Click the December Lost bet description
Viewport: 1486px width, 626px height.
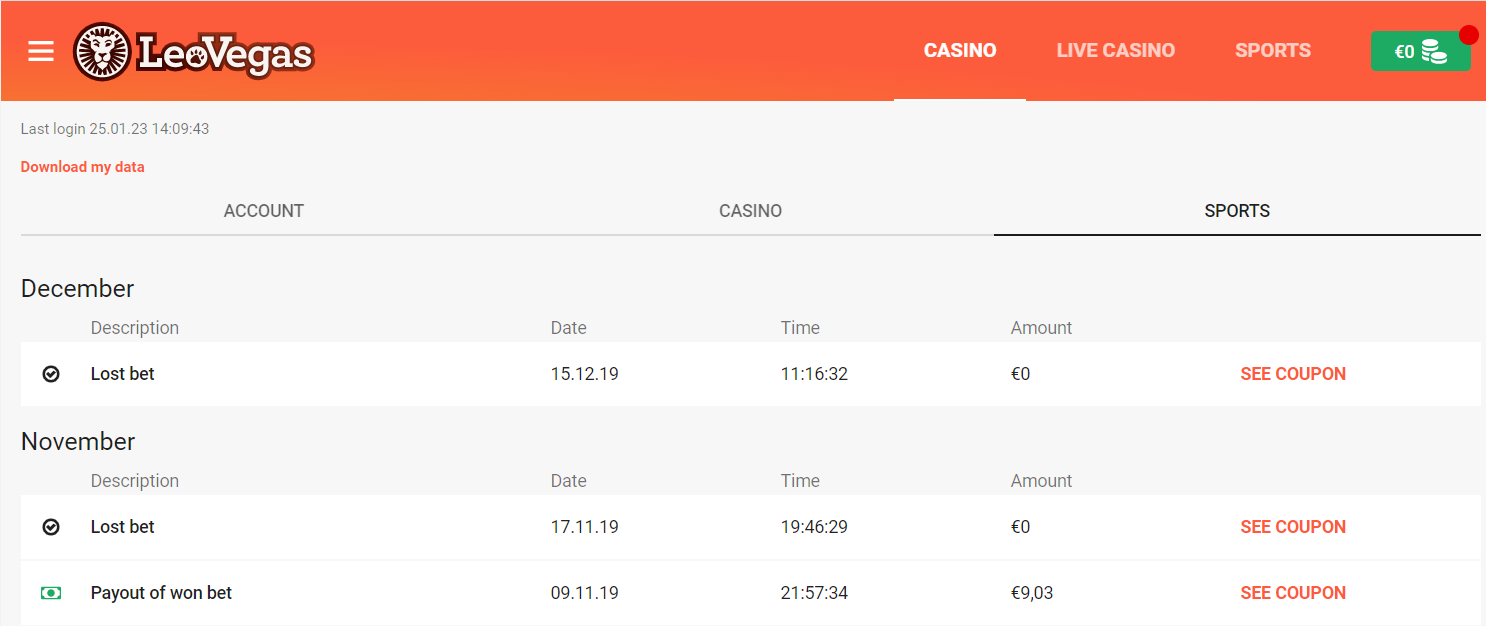[x=123, y=374]
